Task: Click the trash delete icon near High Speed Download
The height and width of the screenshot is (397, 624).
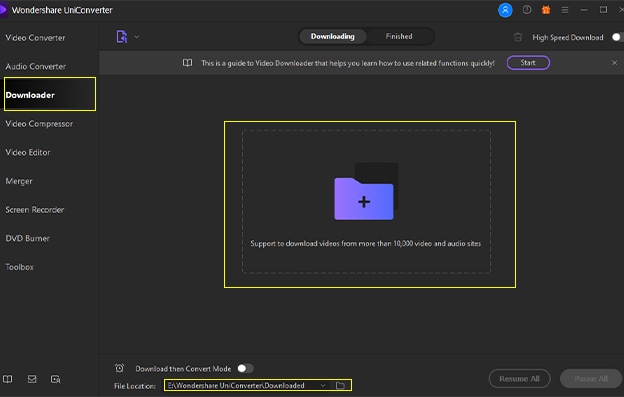Action: point(517,37)
